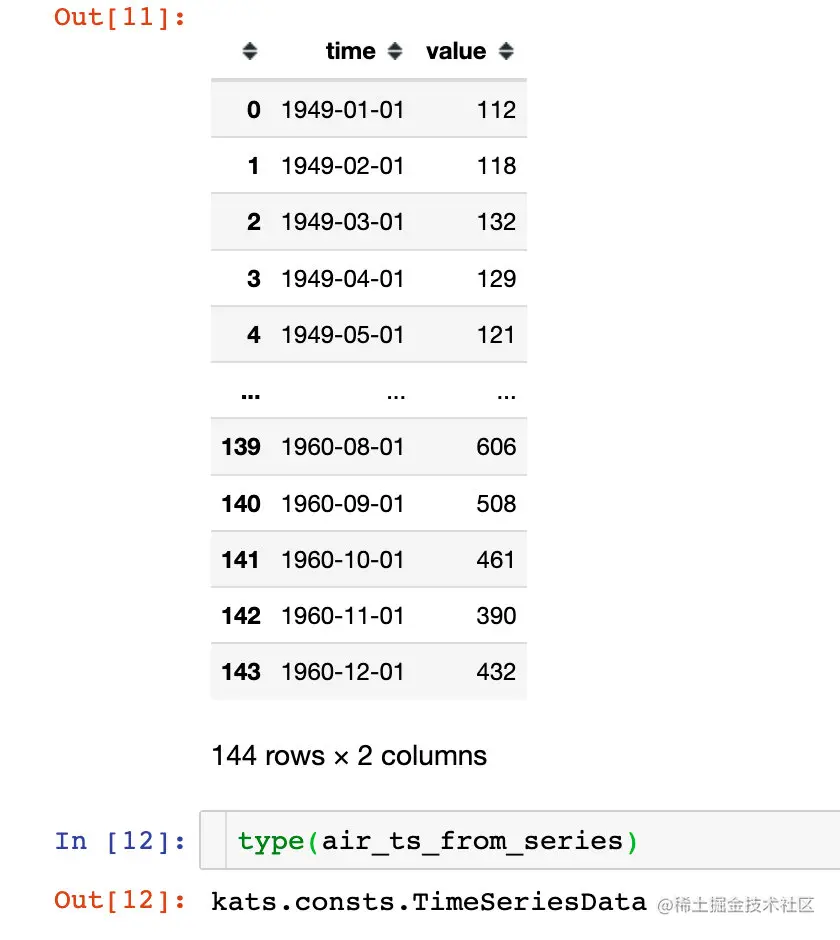Viewport: 840px width, 940px height.
Task: Sort by time column arrows
Action: pos(395,51)
